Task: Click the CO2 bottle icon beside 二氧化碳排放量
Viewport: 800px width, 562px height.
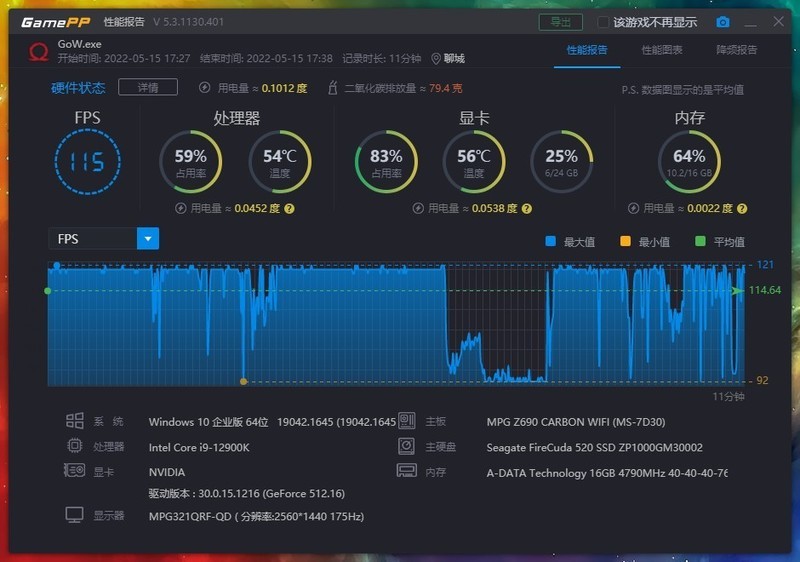Action: (x=333, y=88)
